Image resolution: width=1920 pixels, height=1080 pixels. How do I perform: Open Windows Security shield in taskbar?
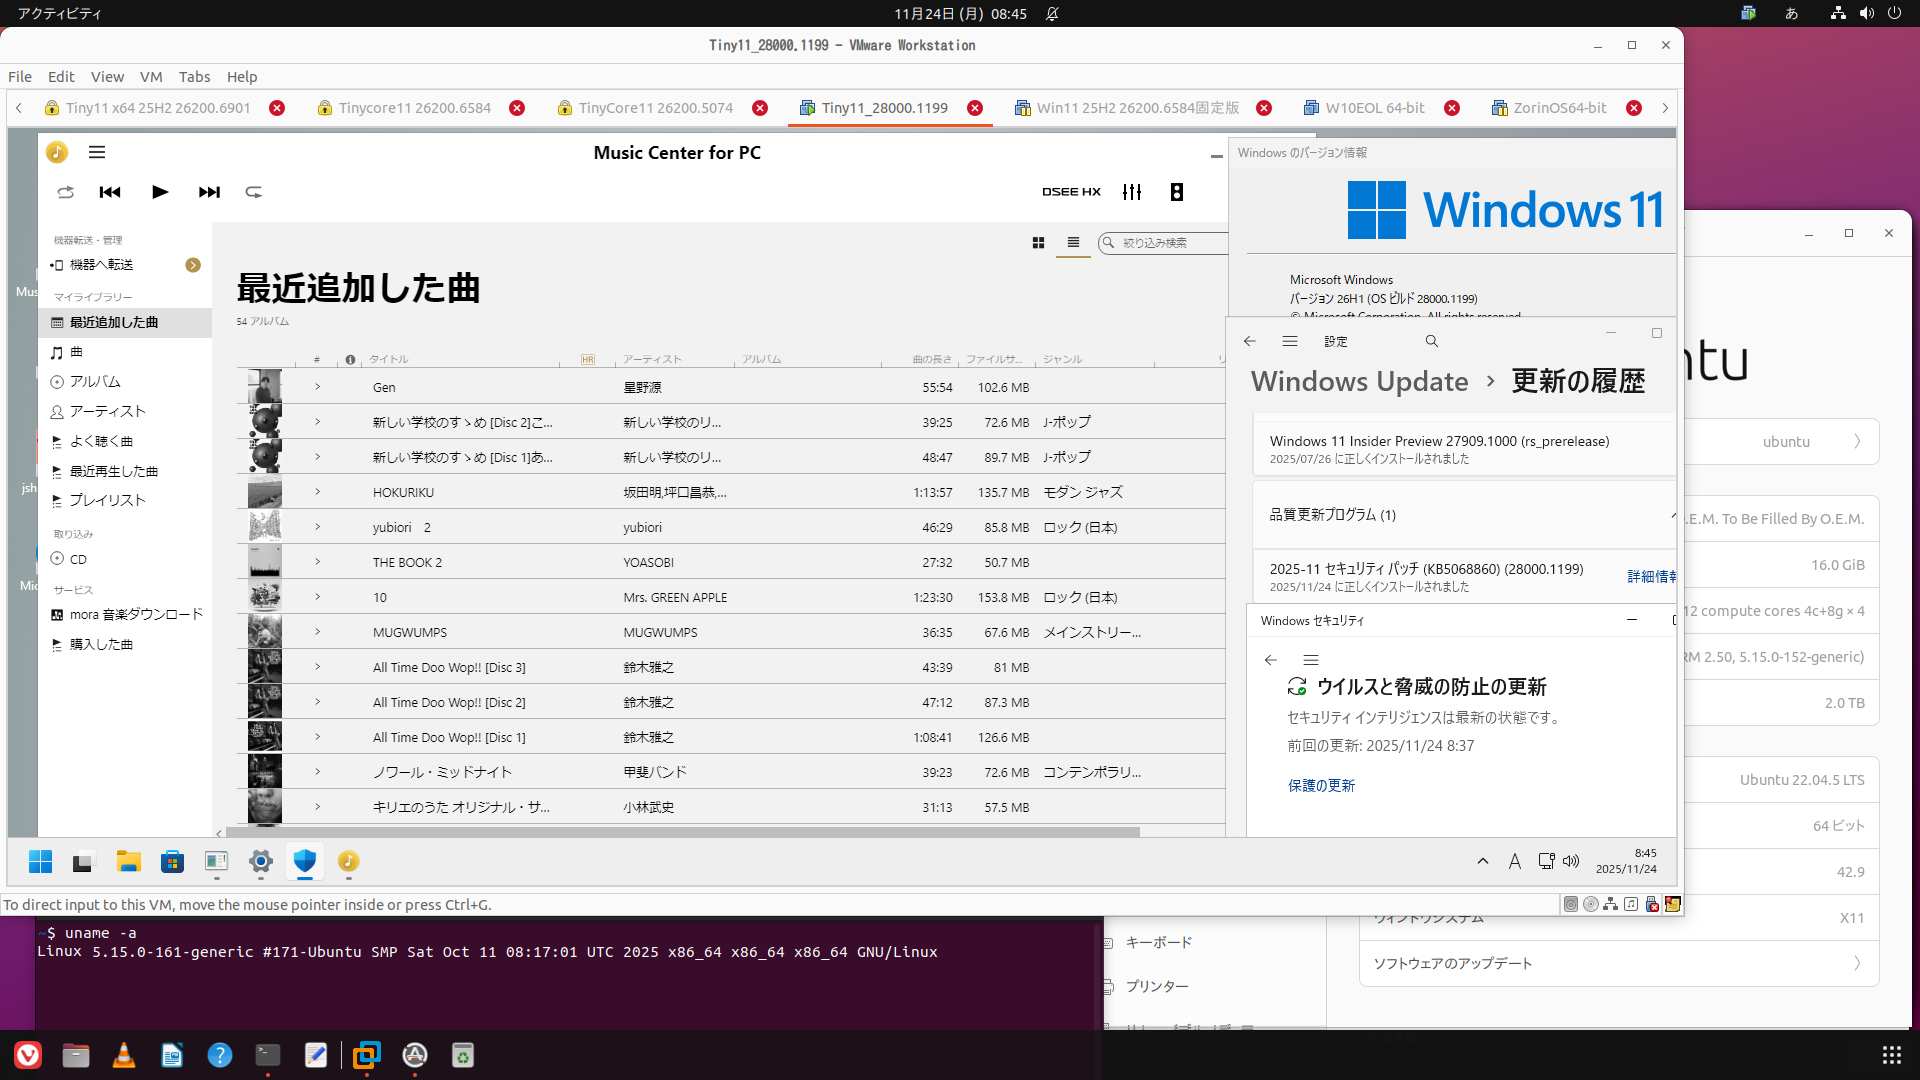coord(305,861)
